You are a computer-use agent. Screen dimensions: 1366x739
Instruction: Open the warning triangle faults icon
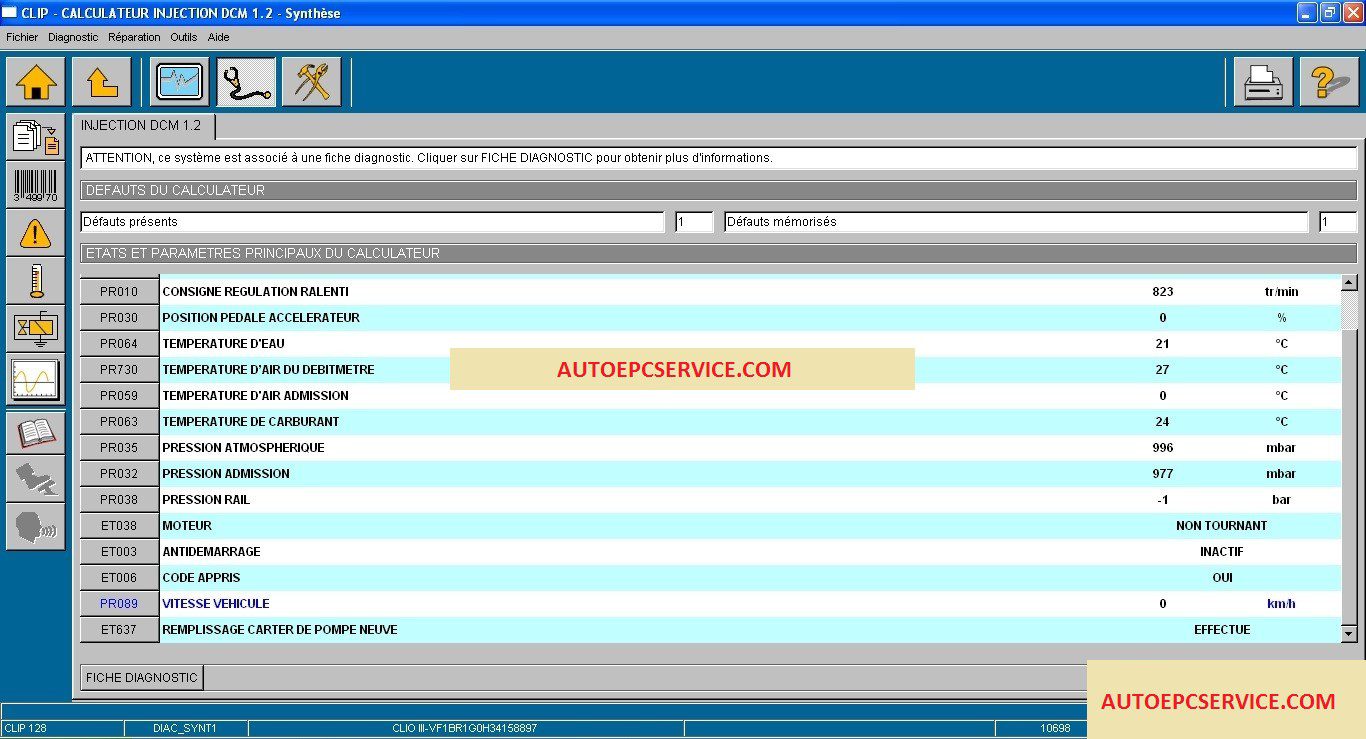click(35, 234)
